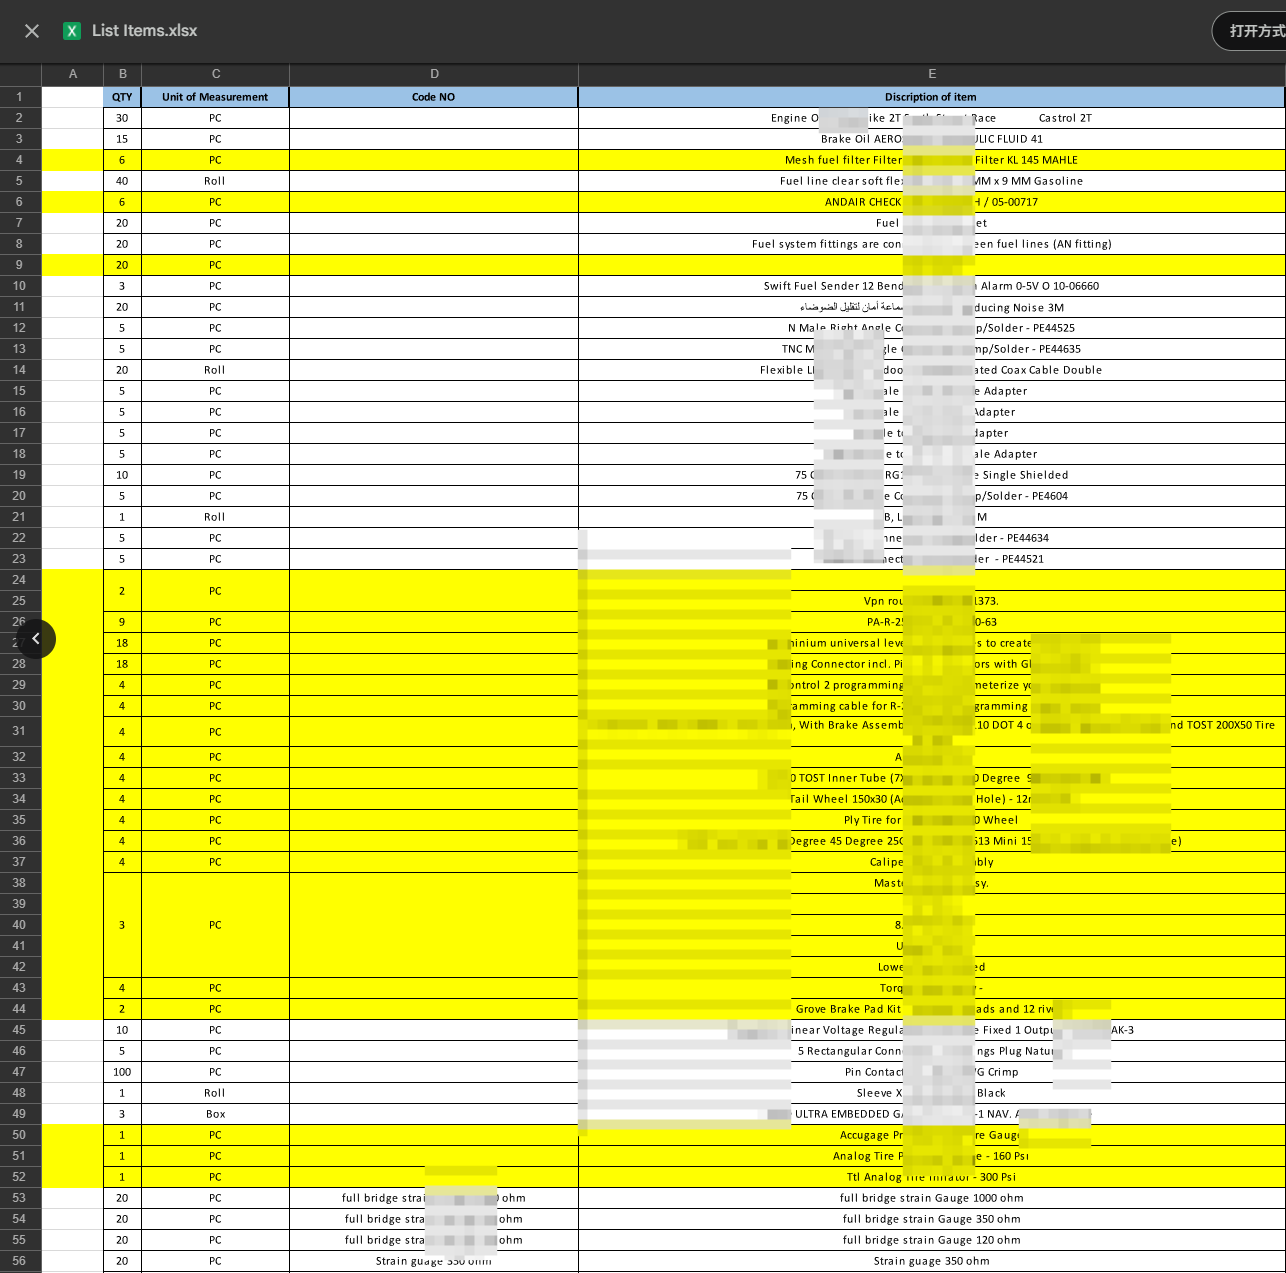The width and height of the screenshot is (1286, 1273).
Task: Click full bridge strain Gauge 1000 ohm description
Action: tap(931, 1198)
